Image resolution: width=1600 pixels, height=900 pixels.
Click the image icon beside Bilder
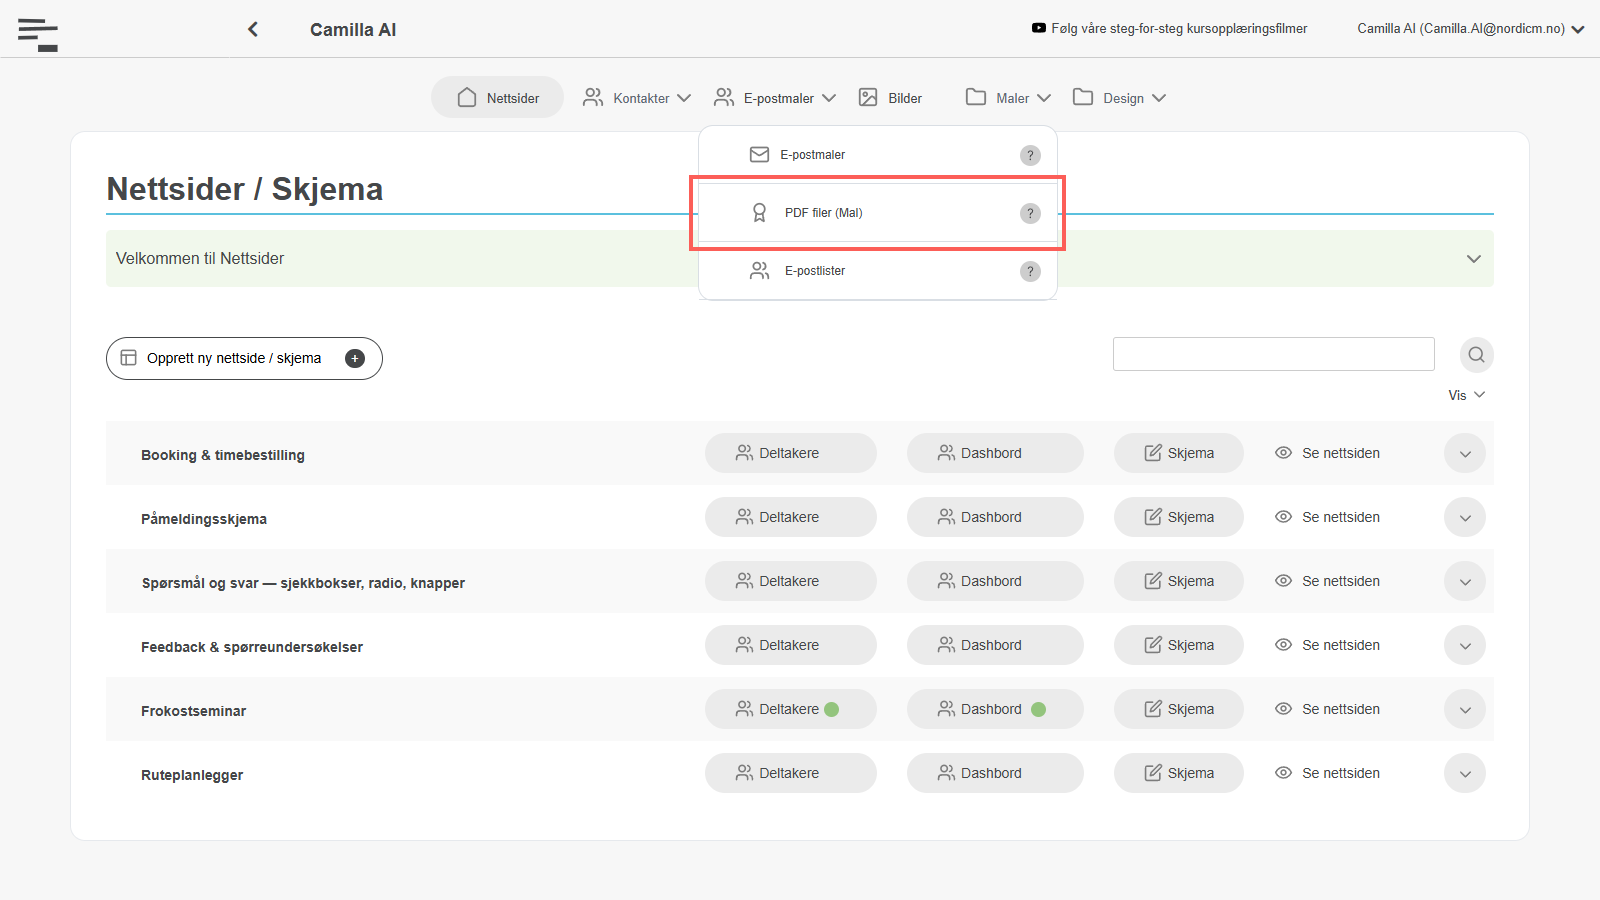click(868, 97)
